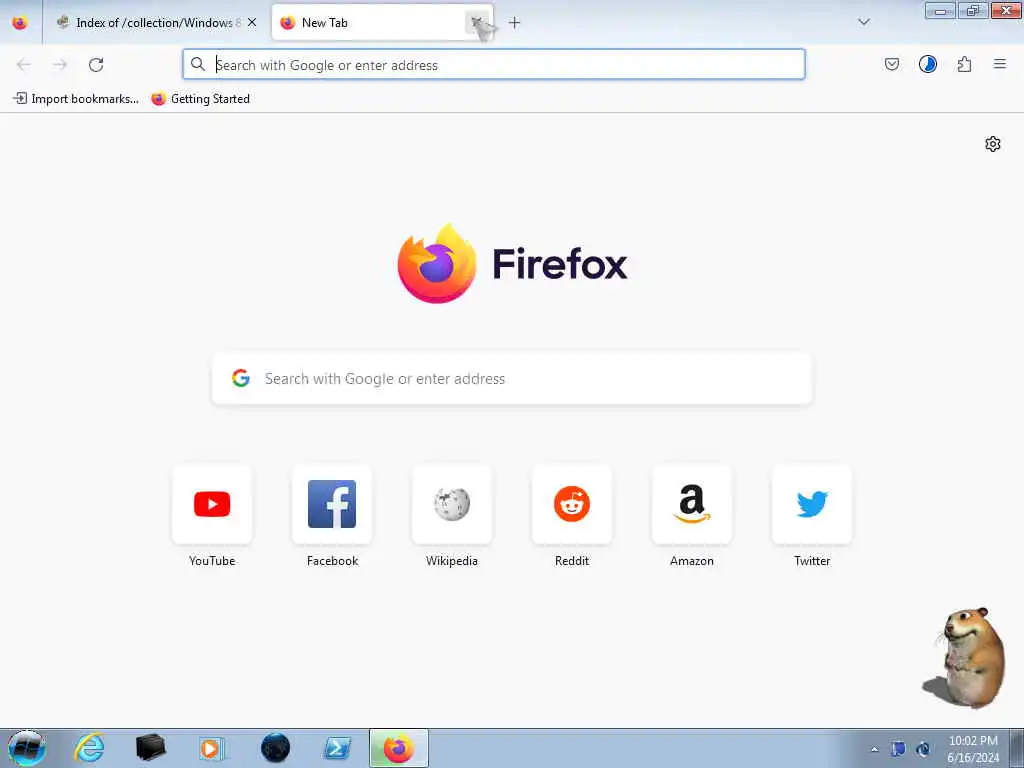Open a new tab with plus button
This screenshot has width=1024, height=768.
point(515,23)
